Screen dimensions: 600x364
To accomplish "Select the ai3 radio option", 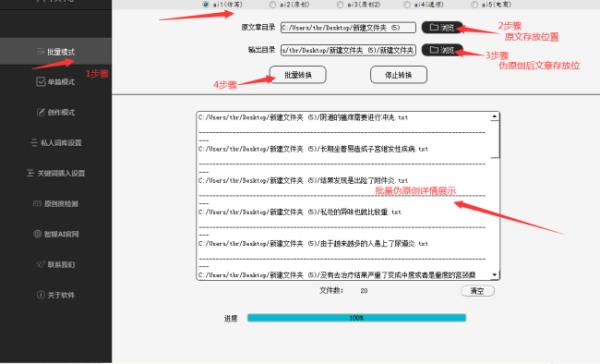I will tap(340, 5).
